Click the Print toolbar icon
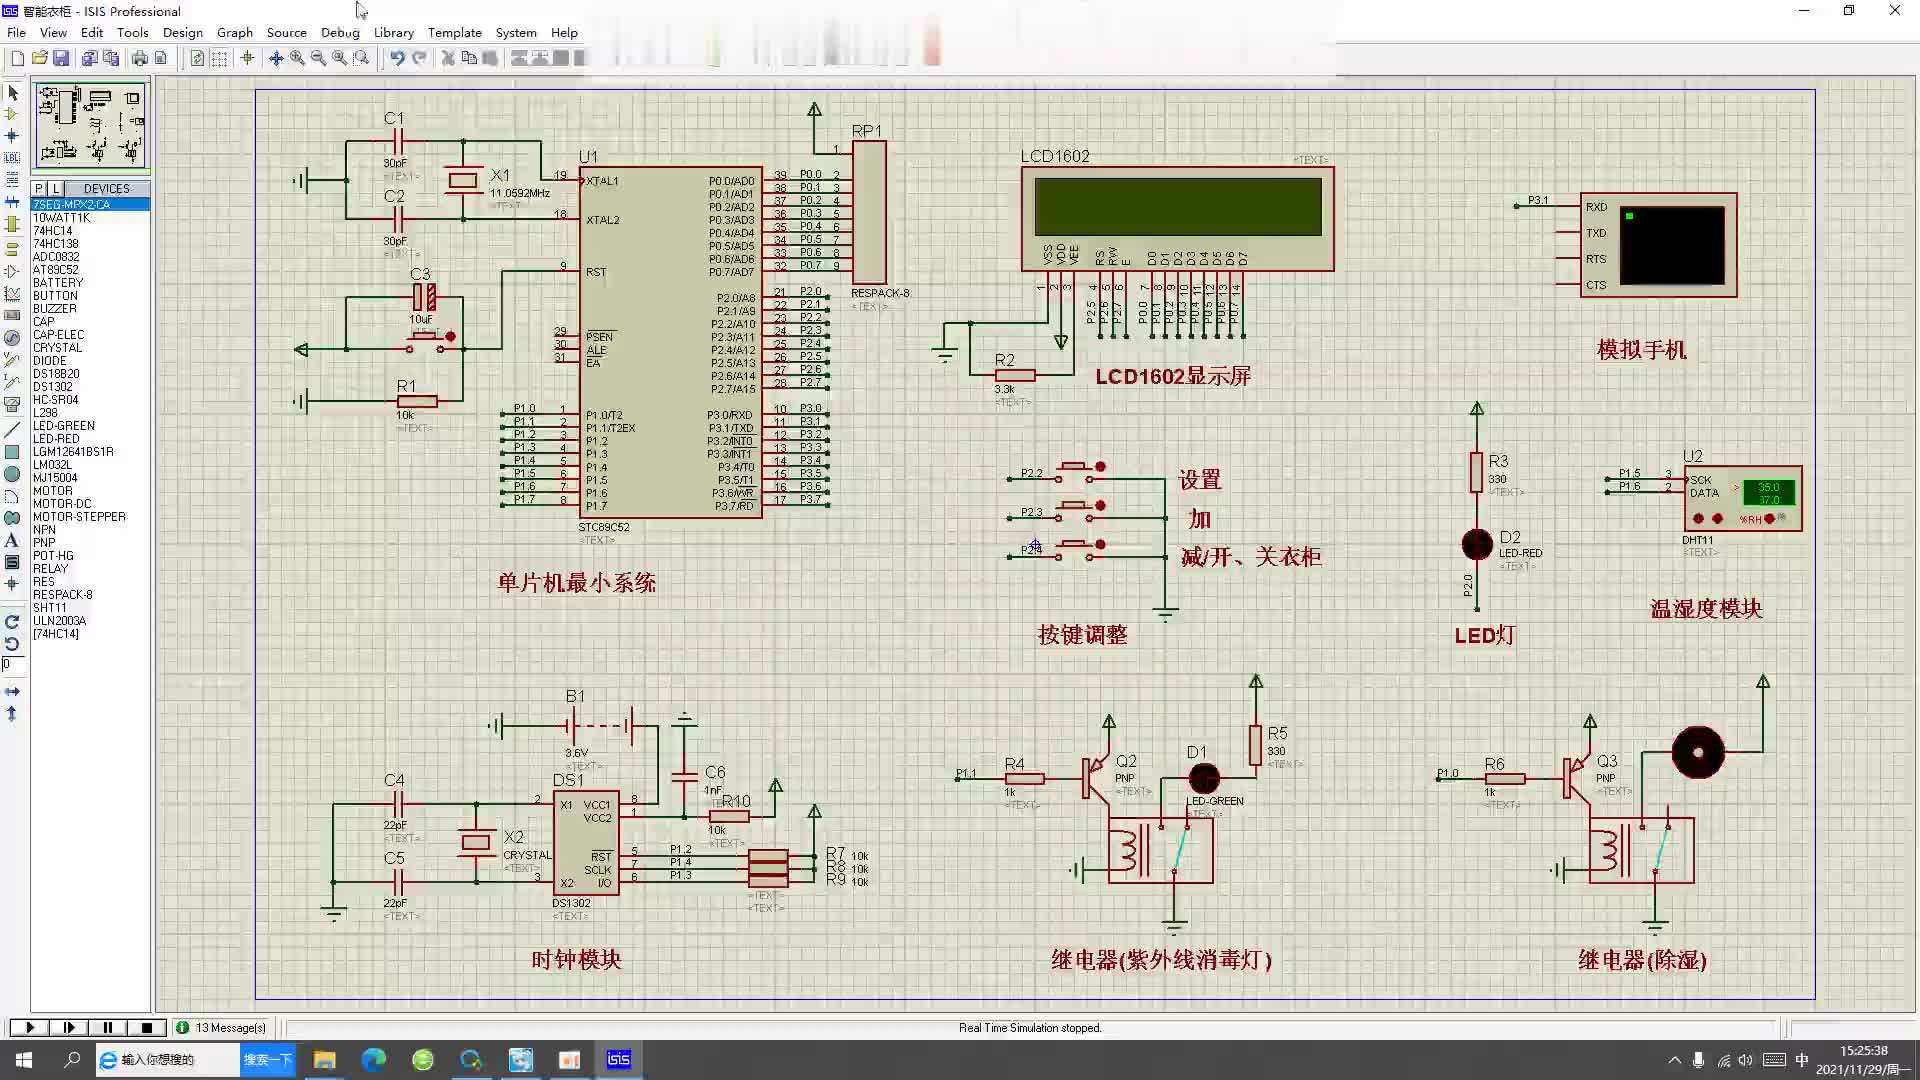This screenshot has height=1080, width=1920. point(140,58)
